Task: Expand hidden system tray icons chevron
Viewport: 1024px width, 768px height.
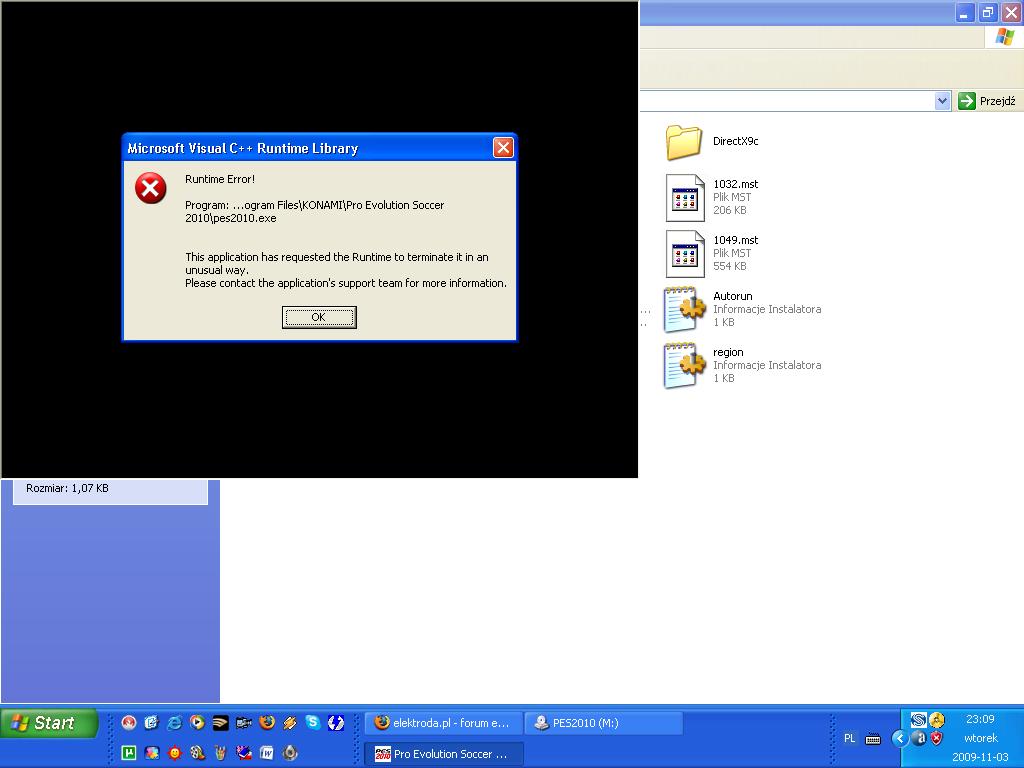Action: coord(900,739)
